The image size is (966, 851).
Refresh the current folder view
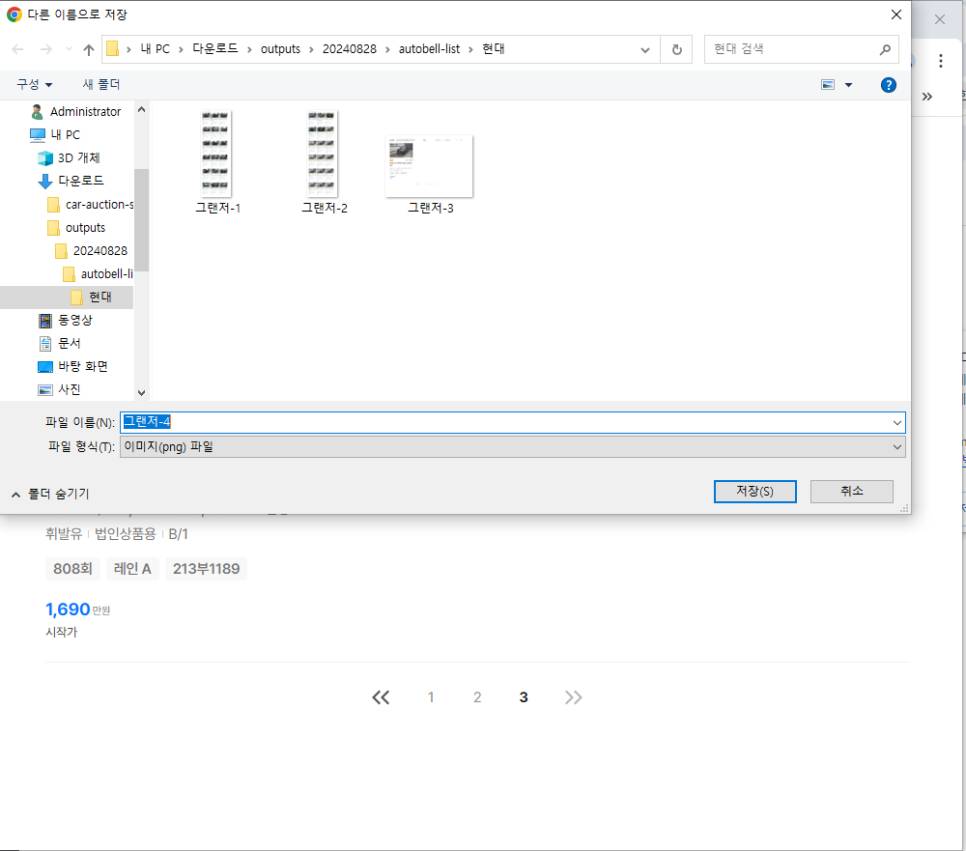click(x=677, y=49)
